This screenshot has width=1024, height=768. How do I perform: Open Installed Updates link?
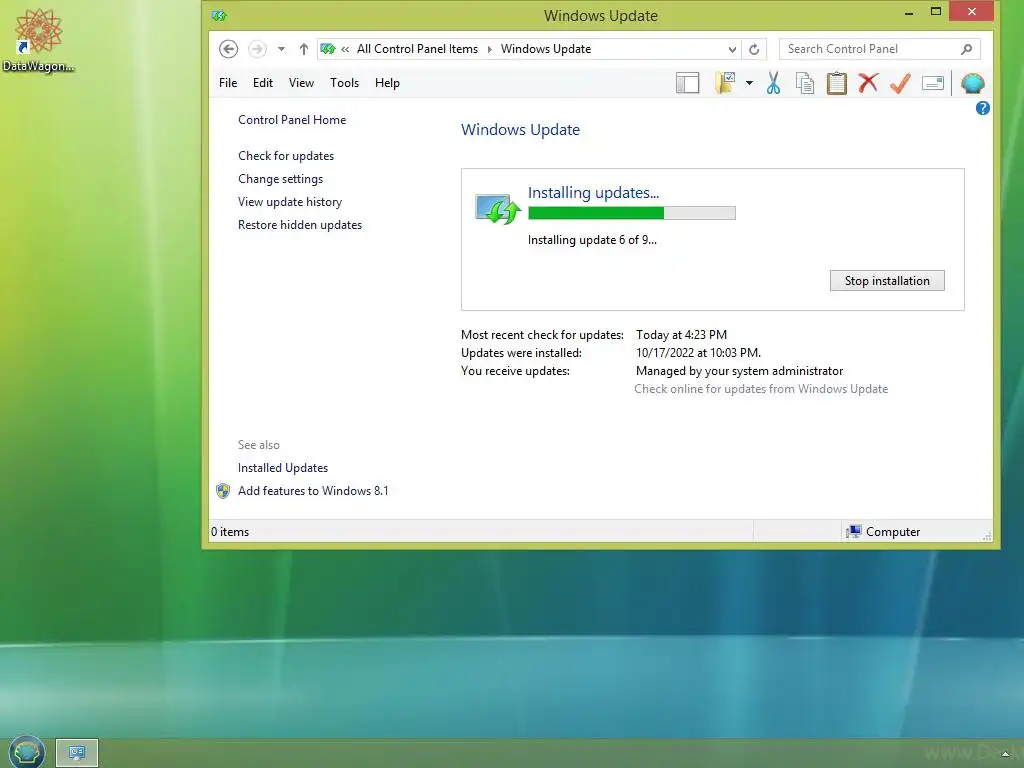[283, 468]
